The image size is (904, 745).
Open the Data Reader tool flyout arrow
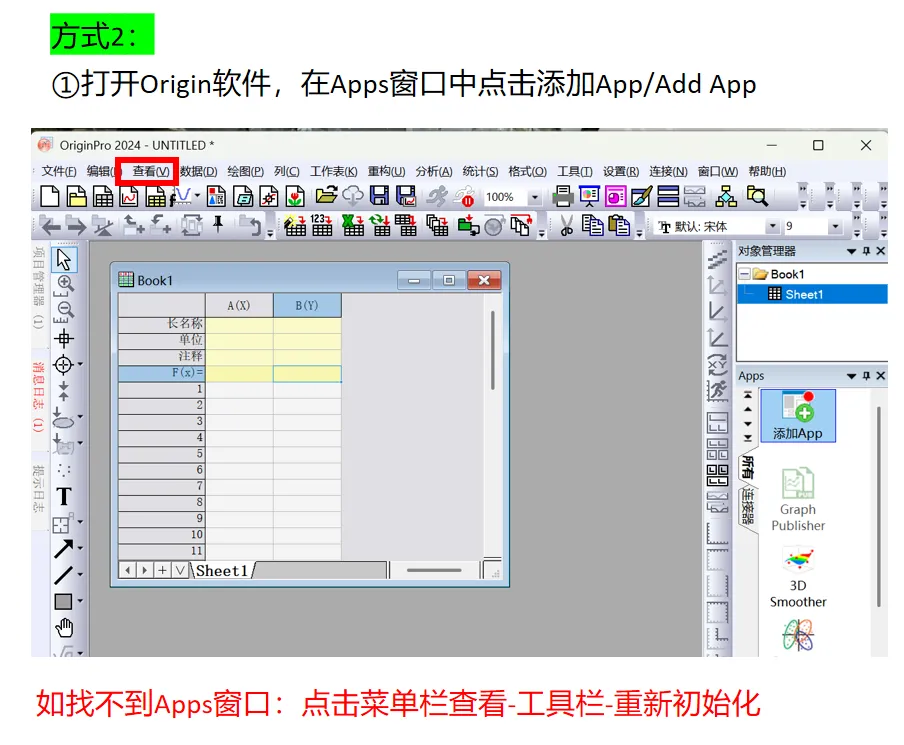tap(80, 364)
